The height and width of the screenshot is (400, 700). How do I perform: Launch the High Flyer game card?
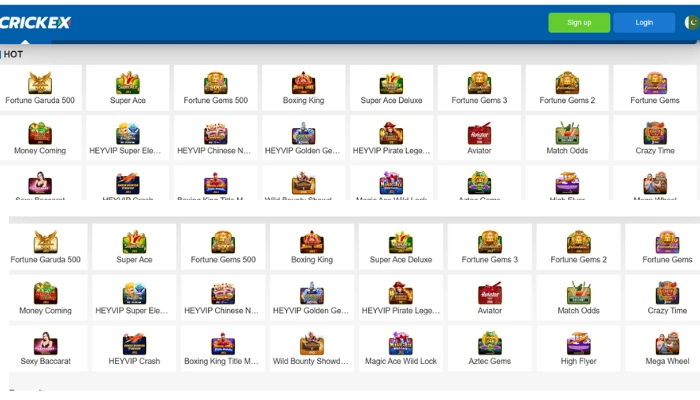coord(579,349)
